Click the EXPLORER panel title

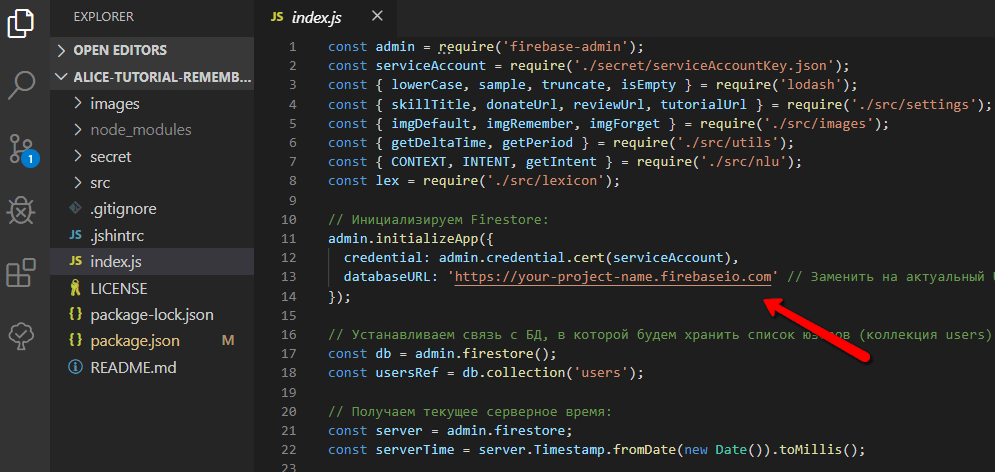click(x=103, y=16)
